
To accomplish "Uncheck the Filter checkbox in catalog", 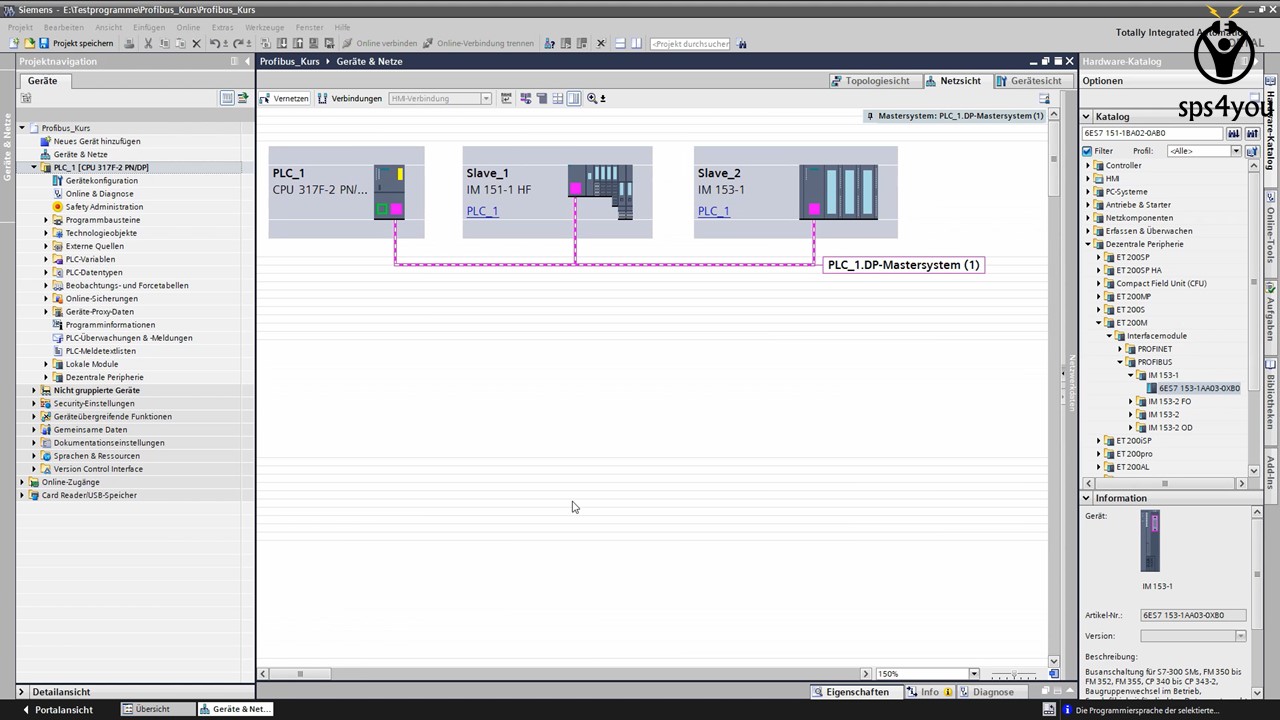I will tap(1088, 151).
